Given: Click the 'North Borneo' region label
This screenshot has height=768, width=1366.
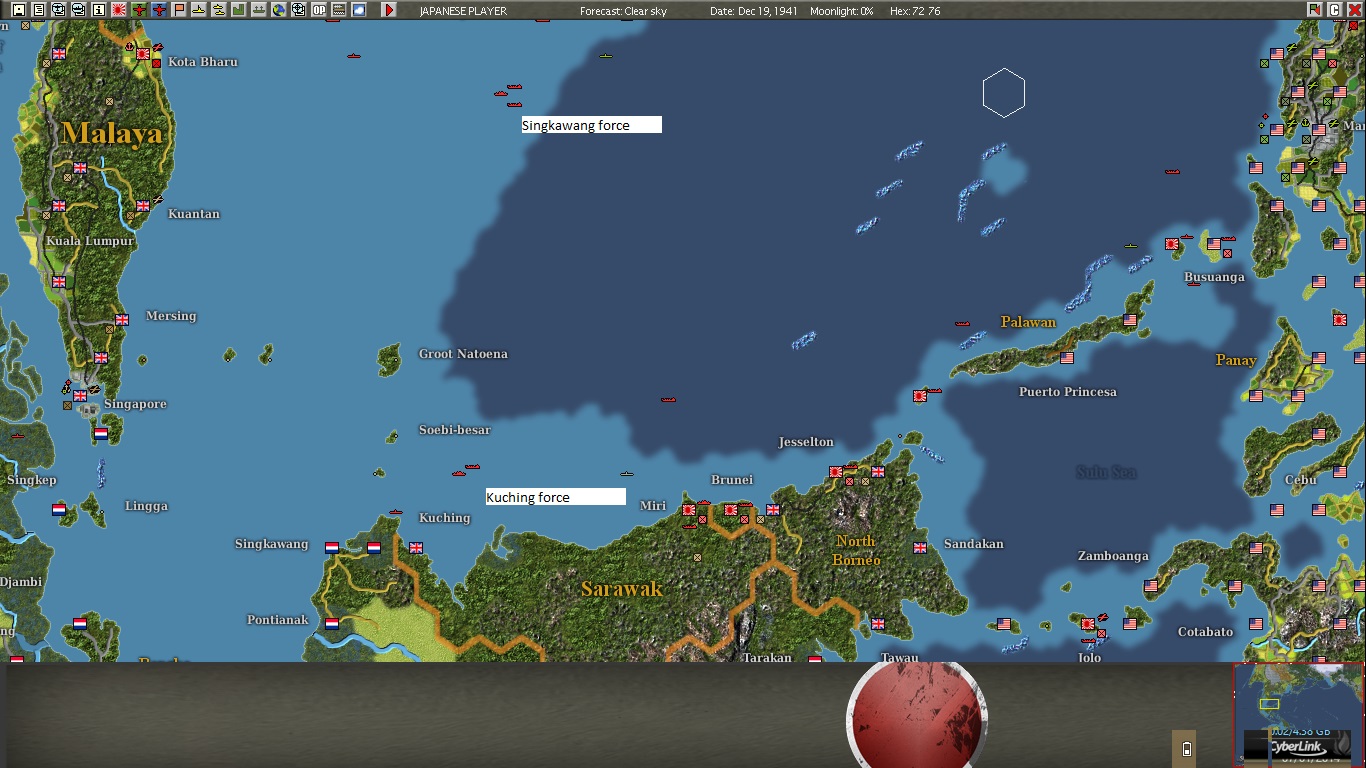Looking at the screenshot, I should coord(857,551).
